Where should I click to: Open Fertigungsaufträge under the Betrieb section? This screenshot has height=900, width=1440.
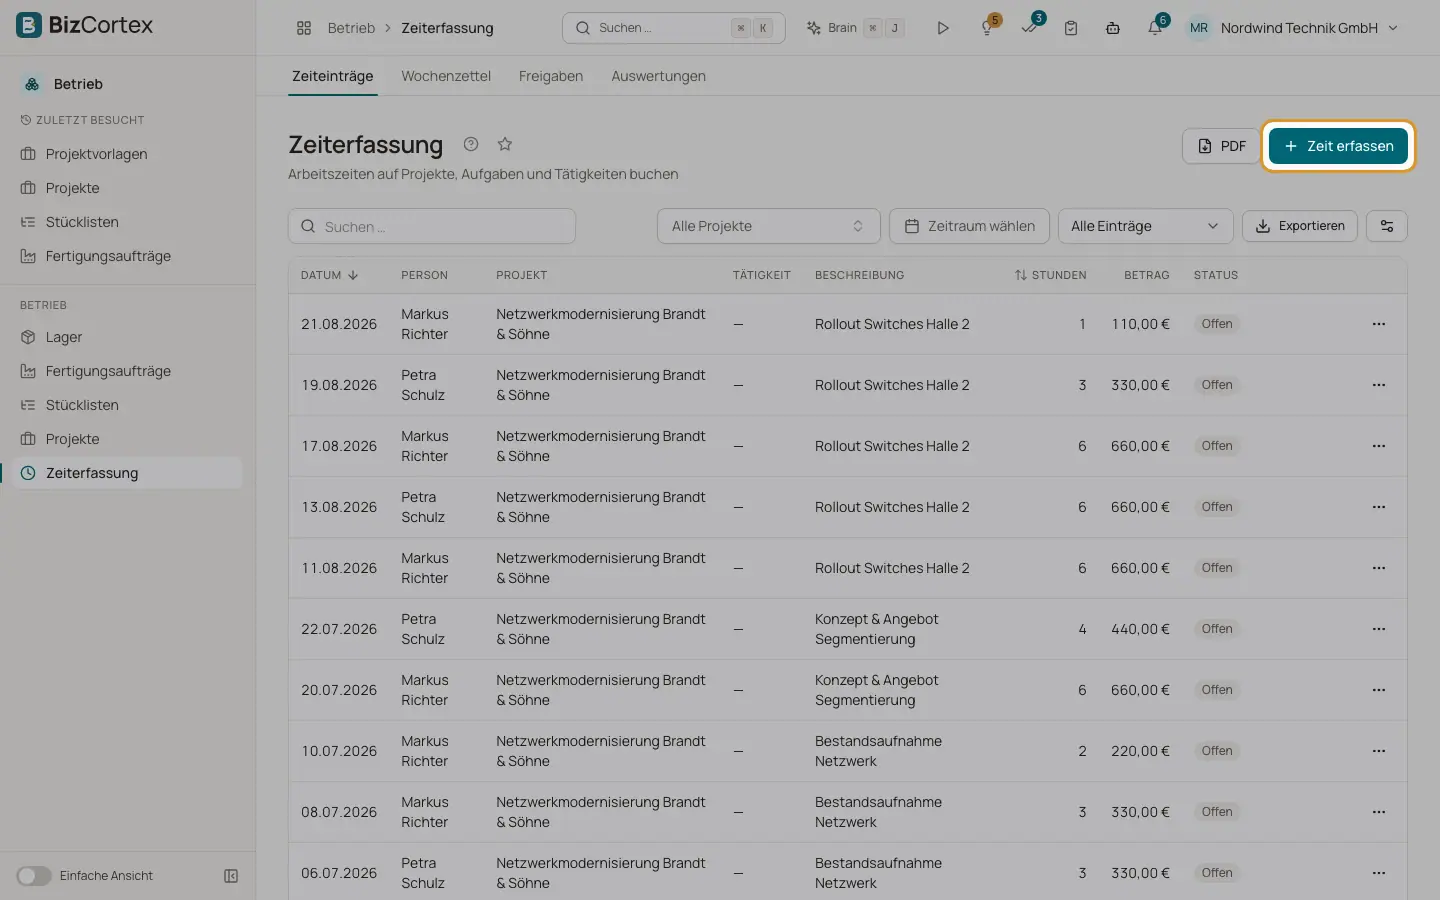tap(108, 371)
